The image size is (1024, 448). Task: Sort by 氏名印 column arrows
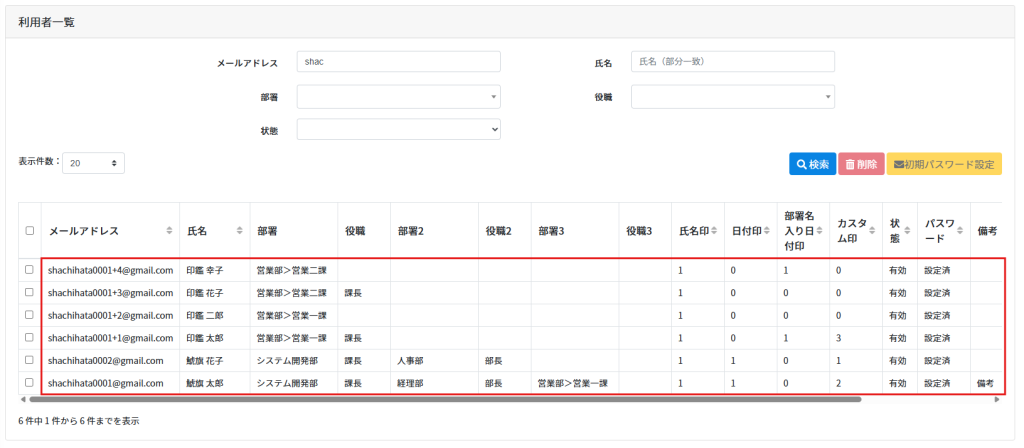(x=714, y=231)
